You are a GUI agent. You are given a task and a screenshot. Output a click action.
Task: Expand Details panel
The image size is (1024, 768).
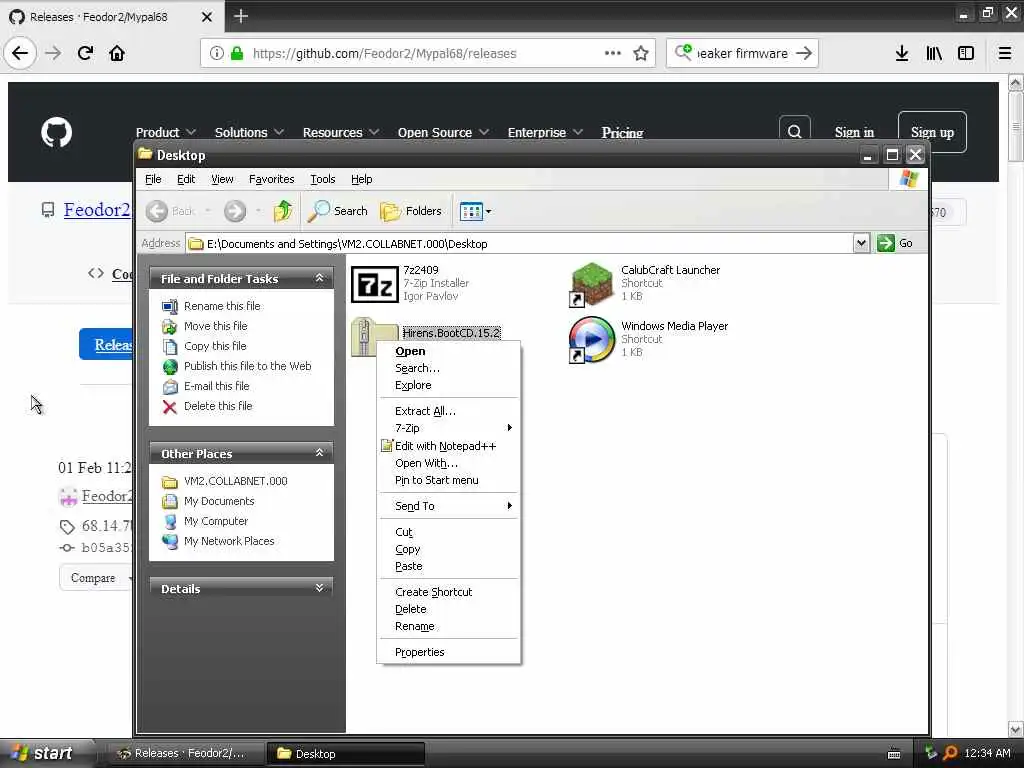pyautogui.click(x=319, y=588)
